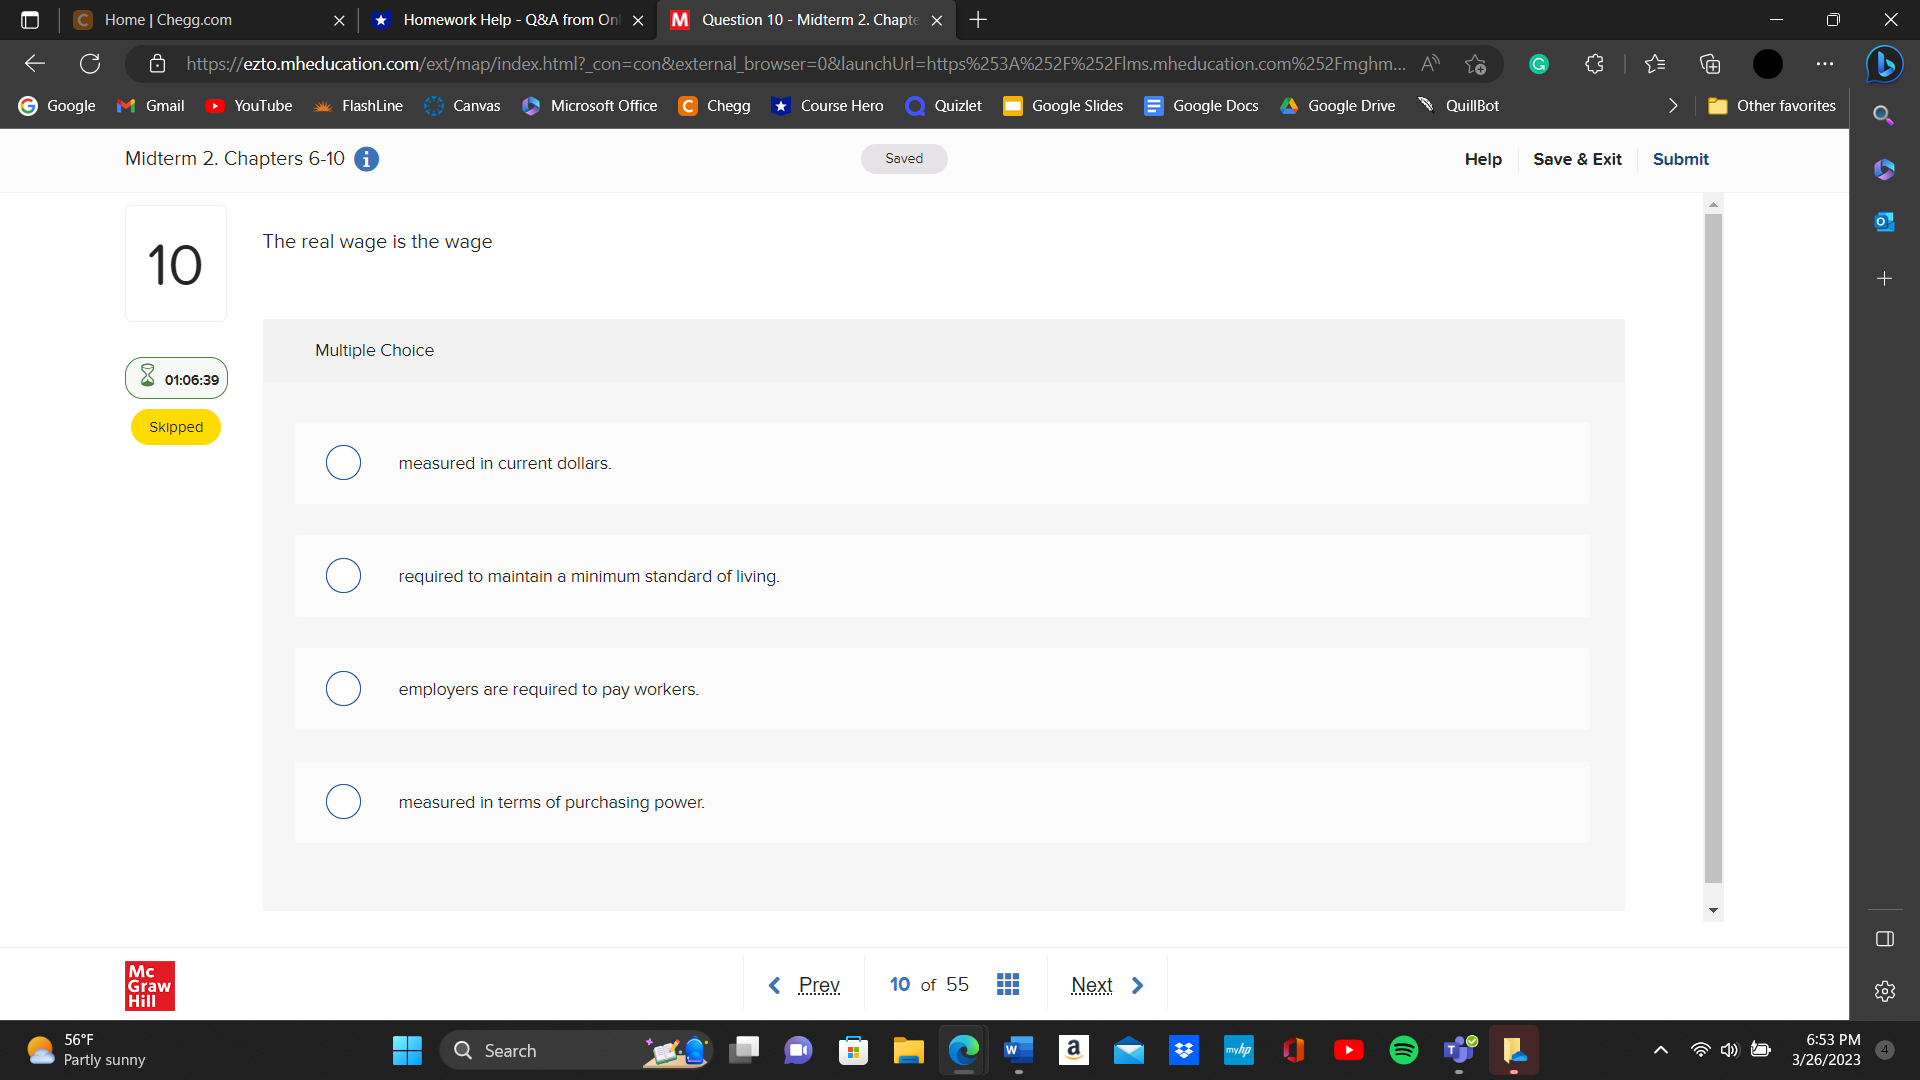
Task: Open Course Hero from the favorites bar
Action: tap(827, 105)
